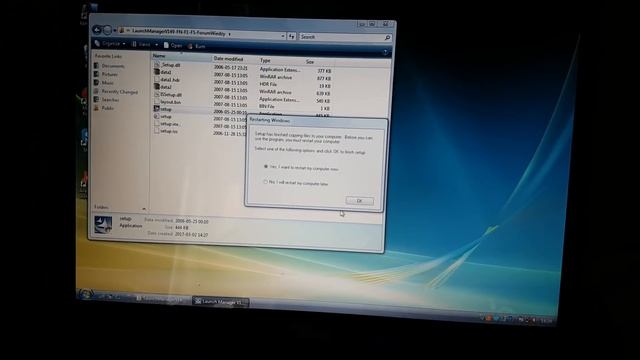640x360 pixels.
Task: Open Help via the question mark icon
Action: pos(384,52)
